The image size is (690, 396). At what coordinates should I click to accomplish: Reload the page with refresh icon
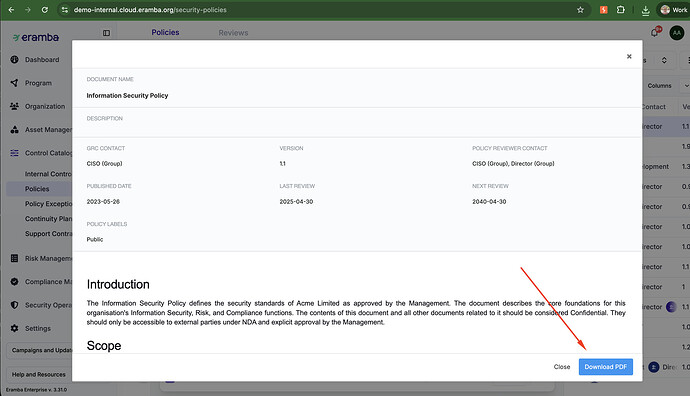point(45,10)
